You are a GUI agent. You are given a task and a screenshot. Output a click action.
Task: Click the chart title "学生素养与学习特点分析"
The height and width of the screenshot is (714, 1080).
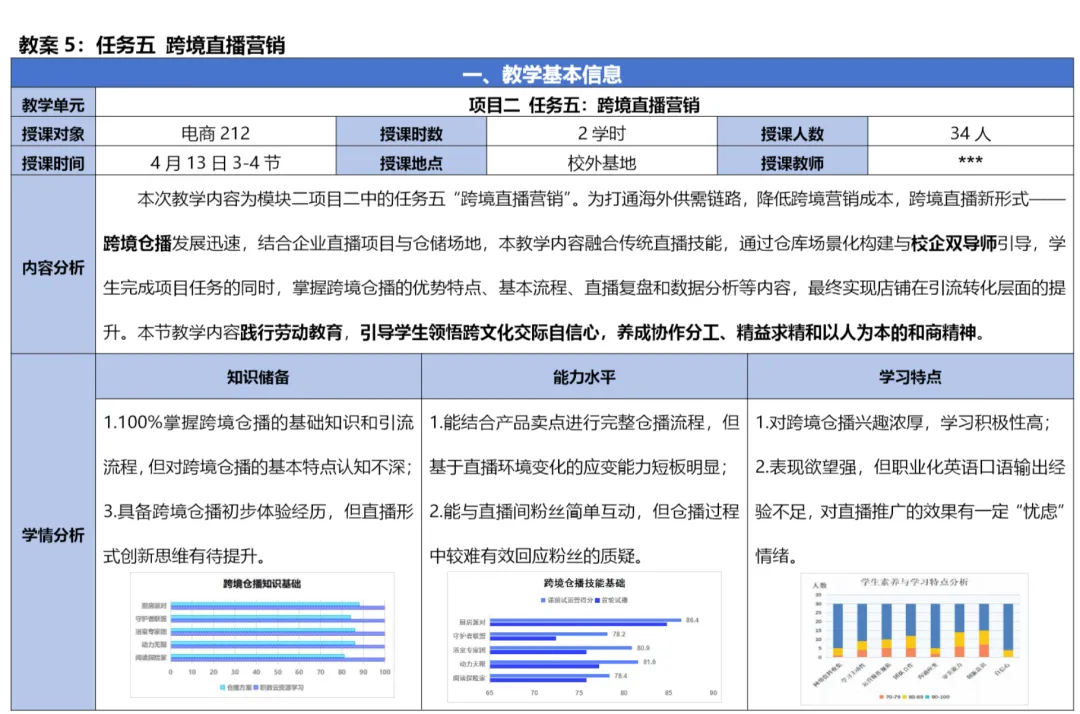tap(914, 582)
